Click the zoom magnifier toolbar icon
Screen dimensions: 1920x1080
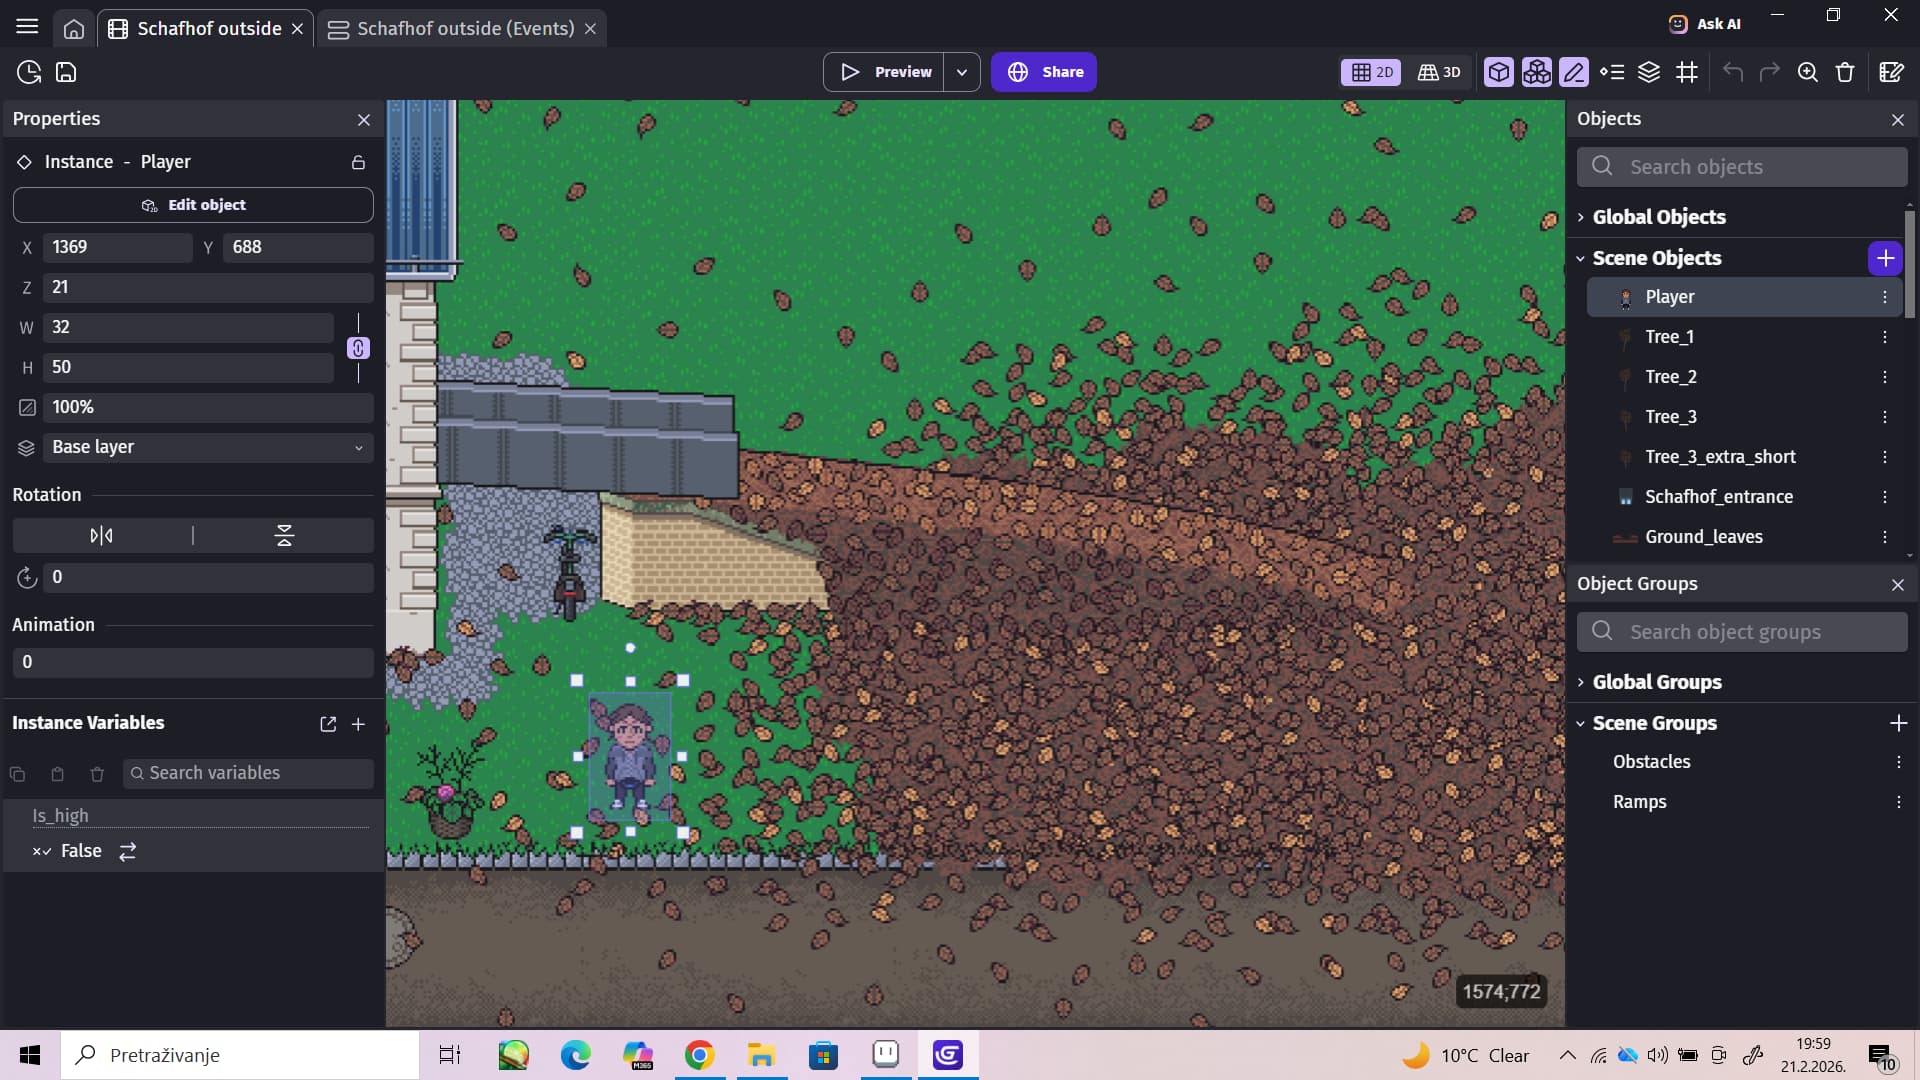click(1807, 72)
